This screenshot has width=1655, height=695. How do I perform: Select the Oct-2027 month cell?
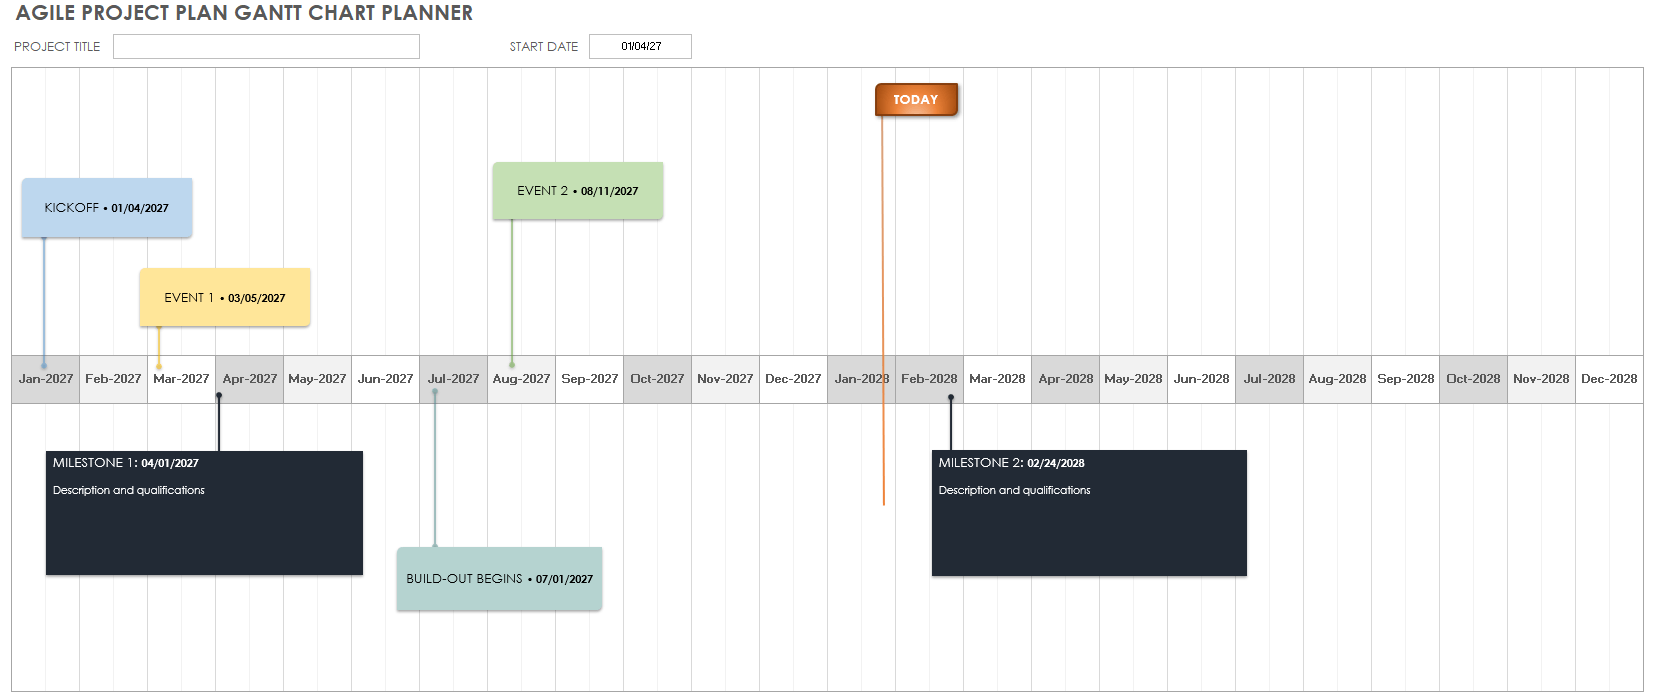click(x=657, y=379)
